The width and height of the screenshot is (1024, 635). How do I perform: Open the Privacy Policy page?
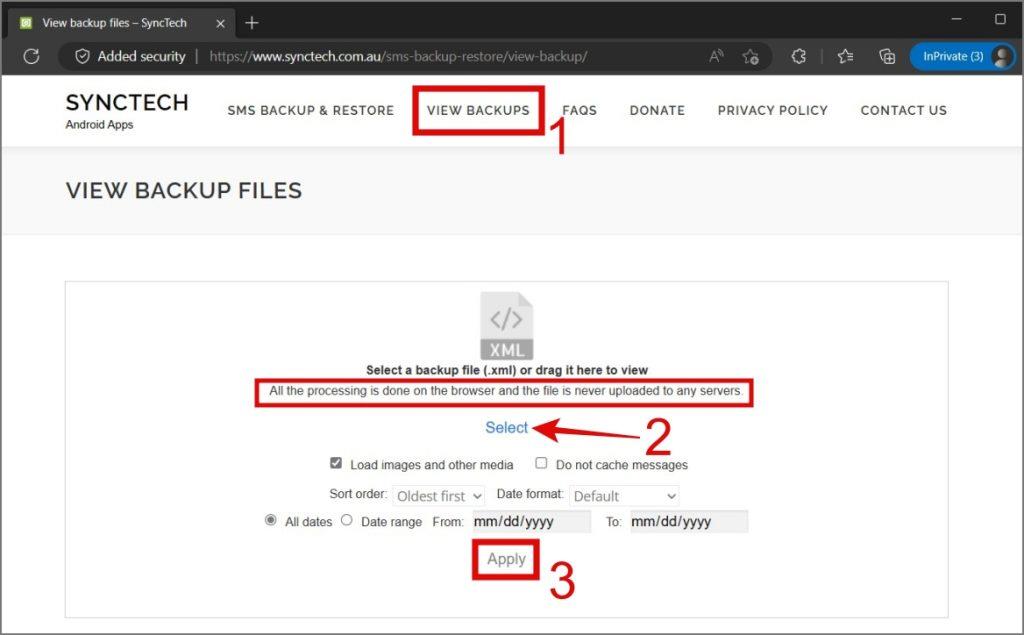coord(773,110)
